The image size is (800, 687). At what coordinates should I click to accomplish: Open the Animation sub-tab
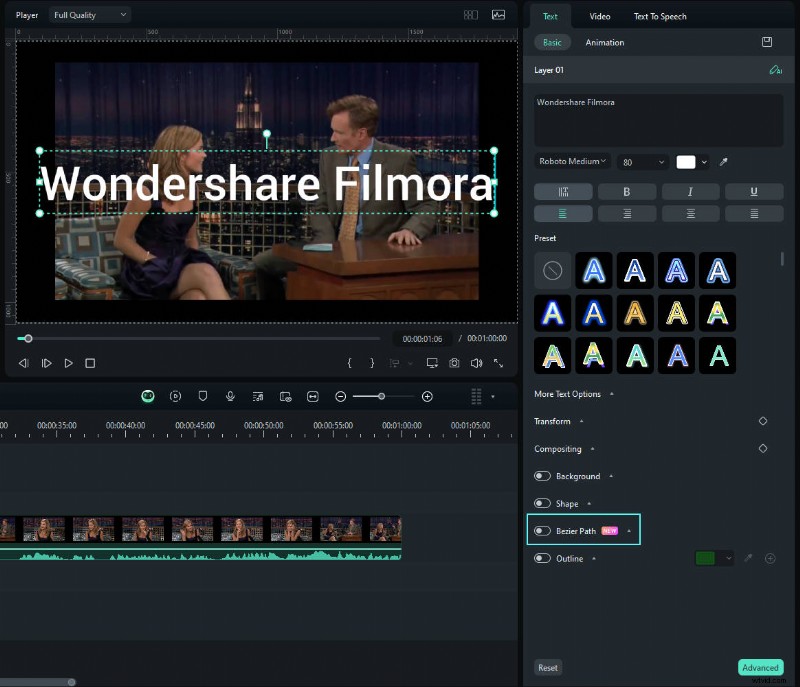click(x=604, y=43)
